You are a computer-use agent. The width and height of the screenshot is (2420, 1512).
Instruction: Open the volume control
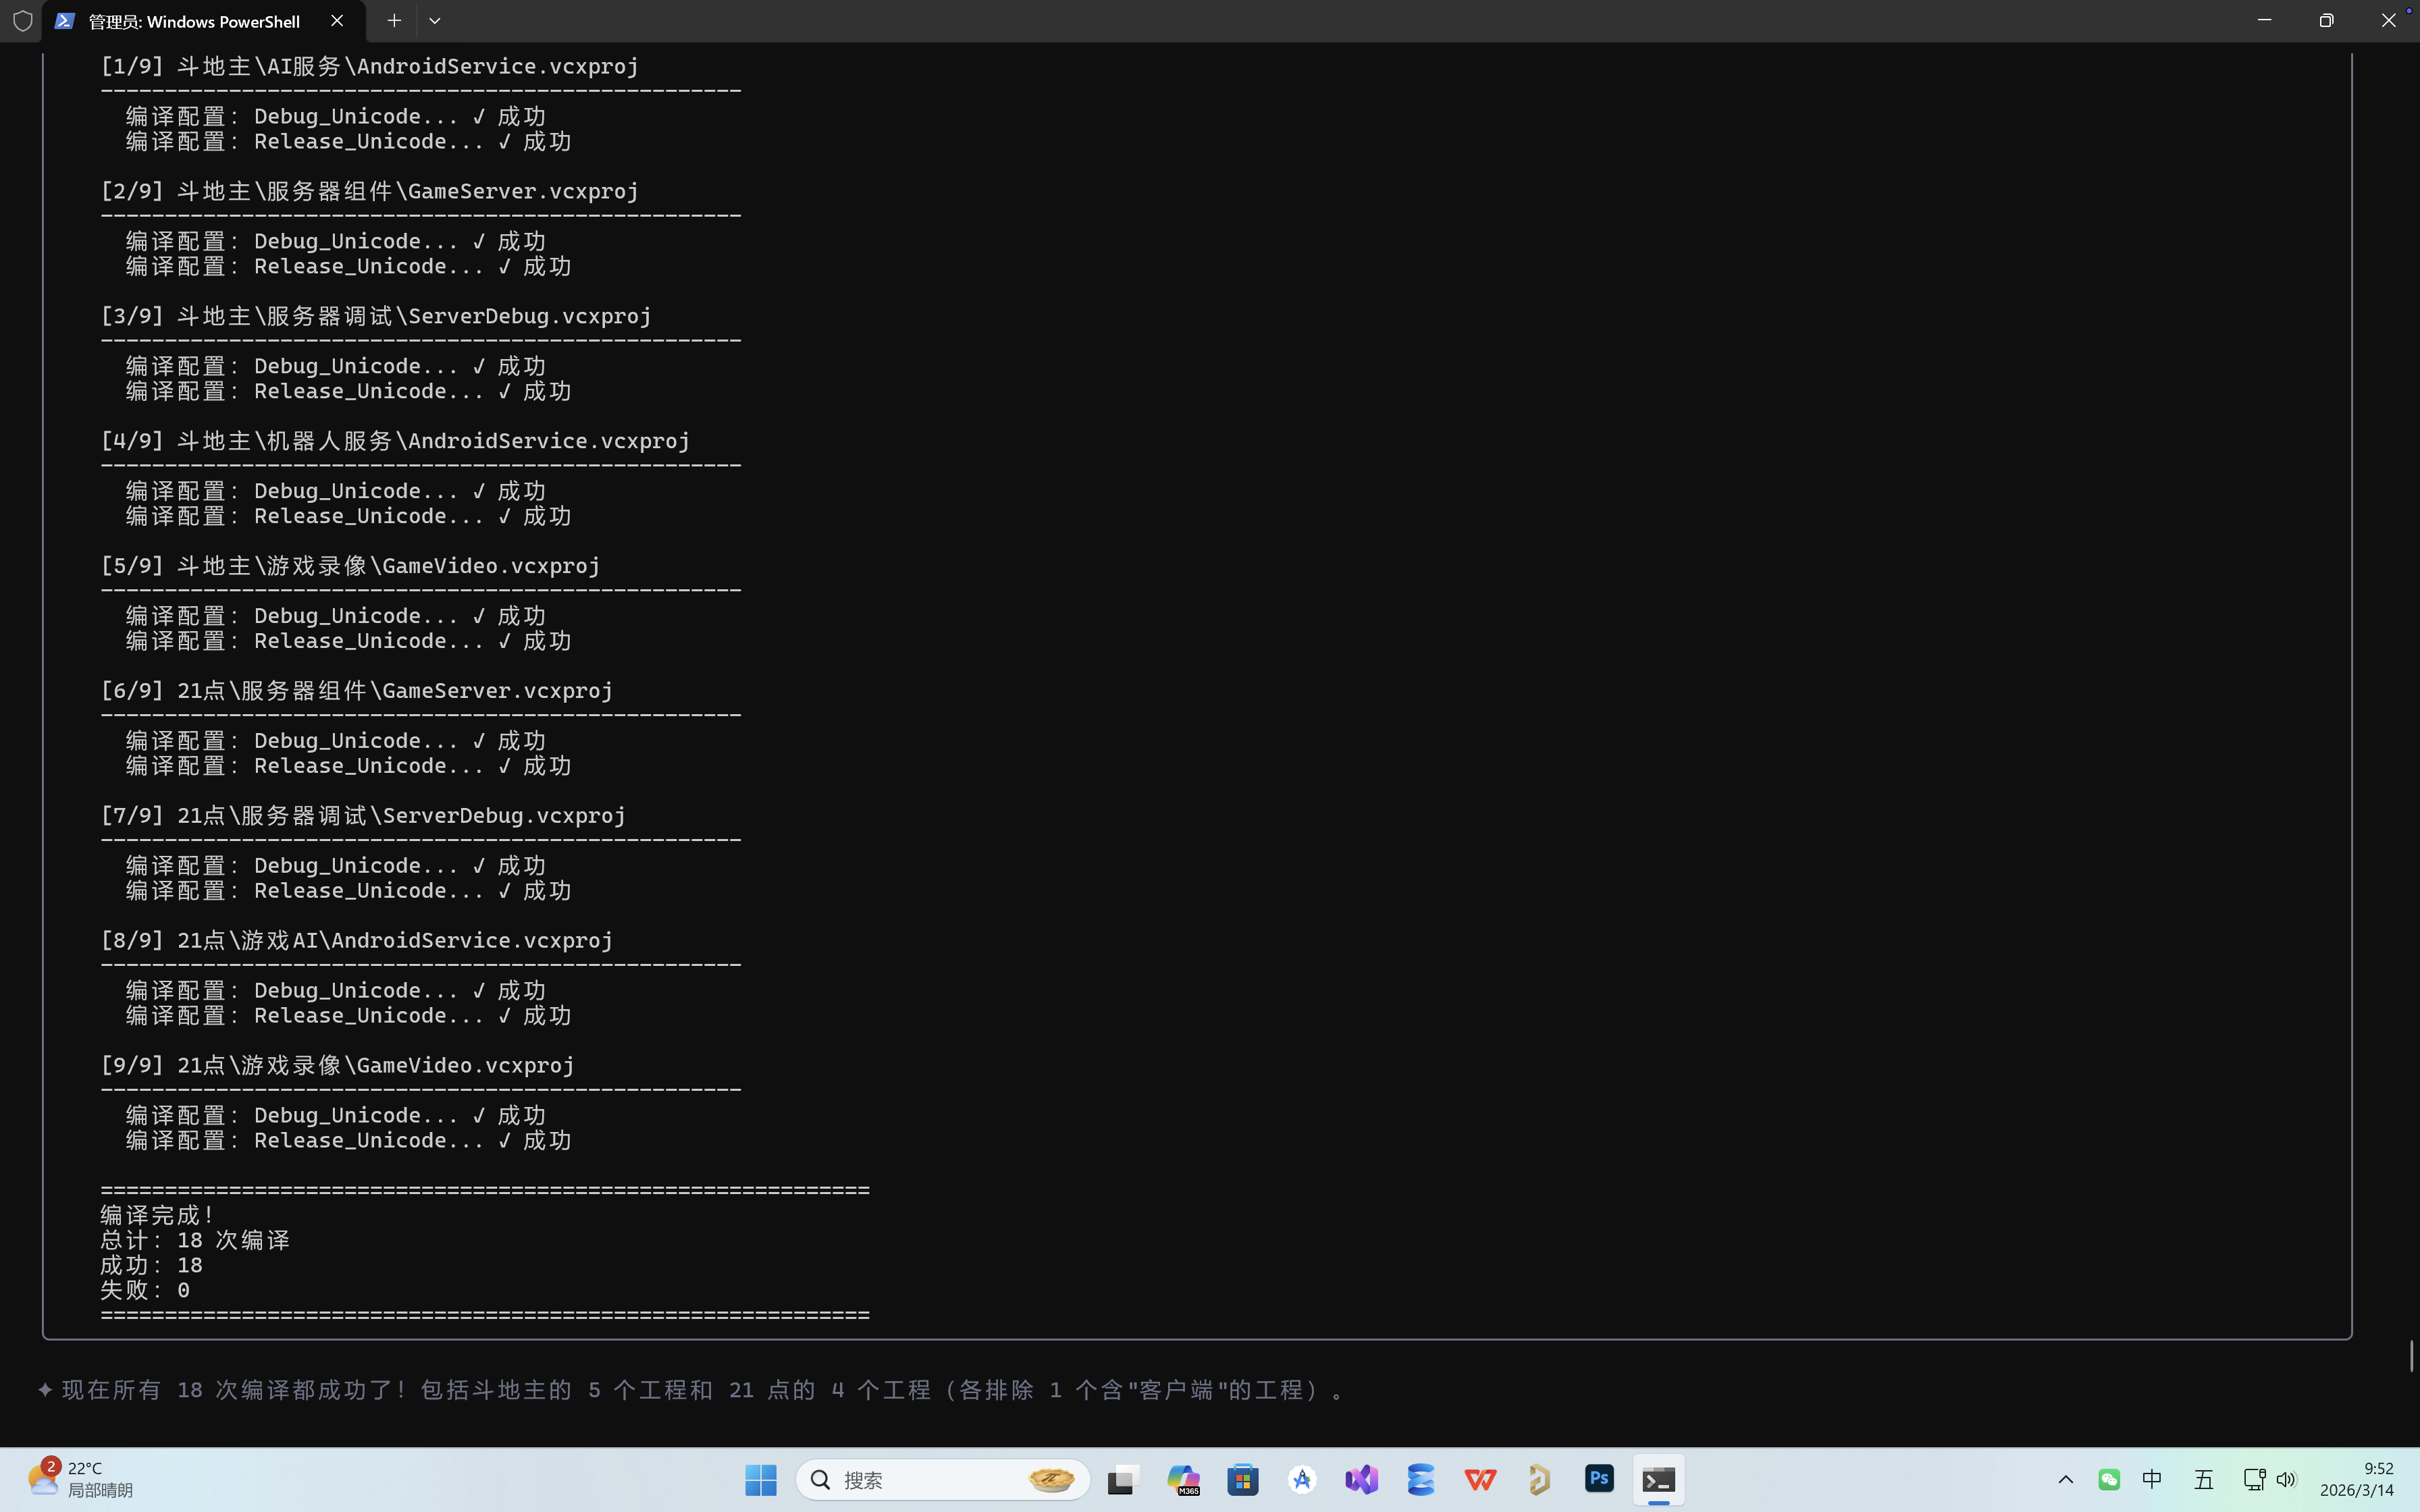coord(2286,1479)
